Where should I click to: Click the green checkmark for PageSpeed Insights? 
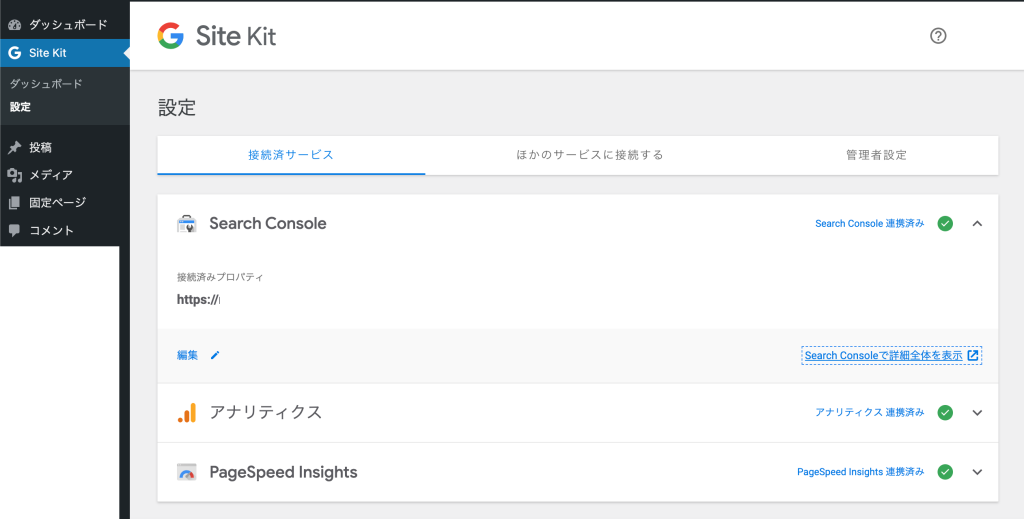point(945,472)
